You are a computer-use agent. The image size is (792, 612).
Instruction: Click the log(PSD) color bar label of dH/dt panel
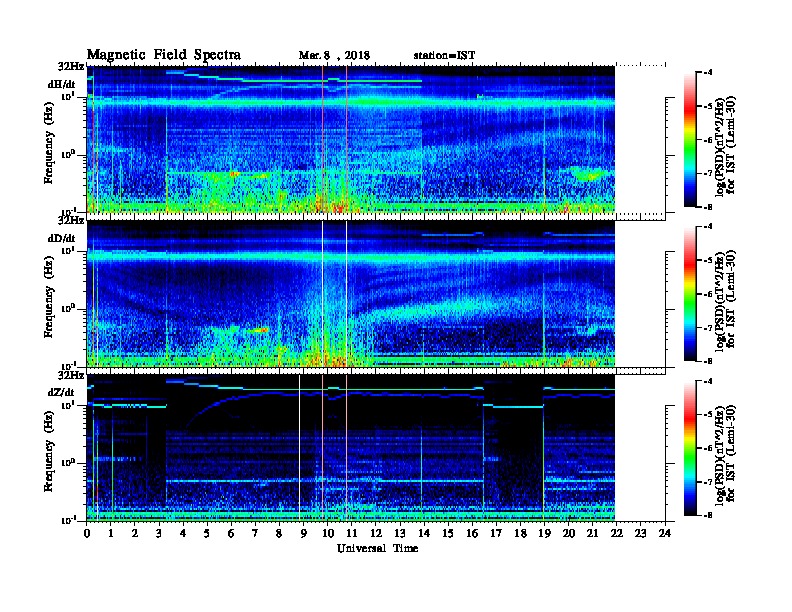click(x=725, y=145)
